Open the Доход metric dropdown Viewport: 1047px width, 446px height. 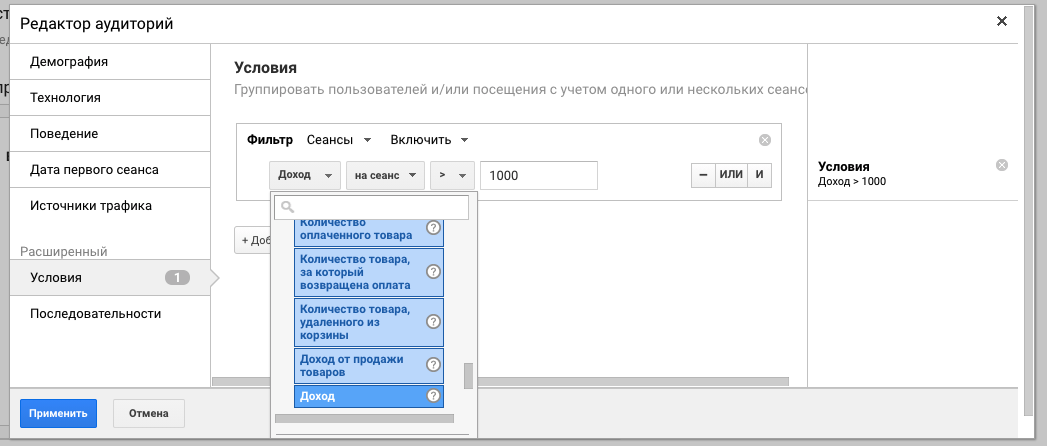305,175
